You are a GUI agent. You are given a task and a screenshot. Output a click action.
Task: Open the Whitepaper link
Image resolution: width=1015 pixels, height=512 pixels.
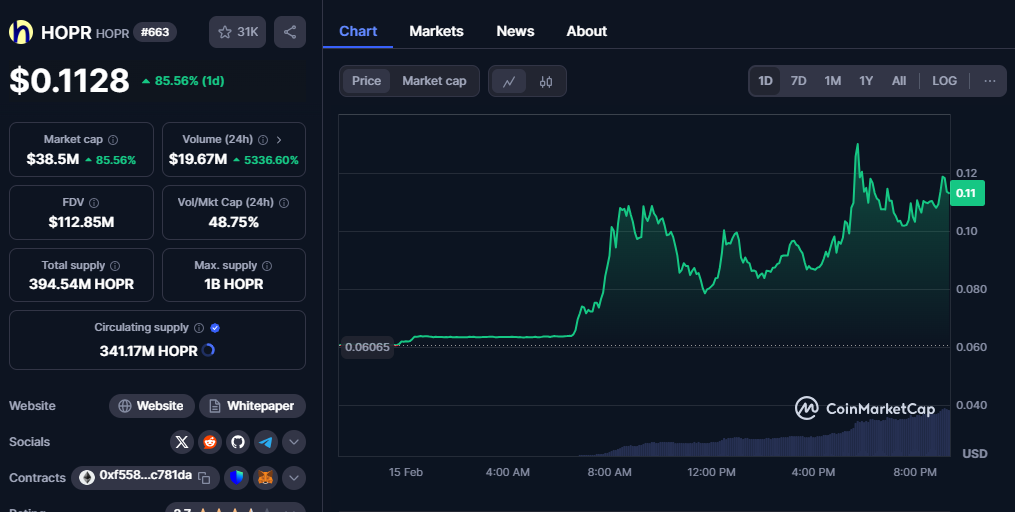tap(252, 406)
